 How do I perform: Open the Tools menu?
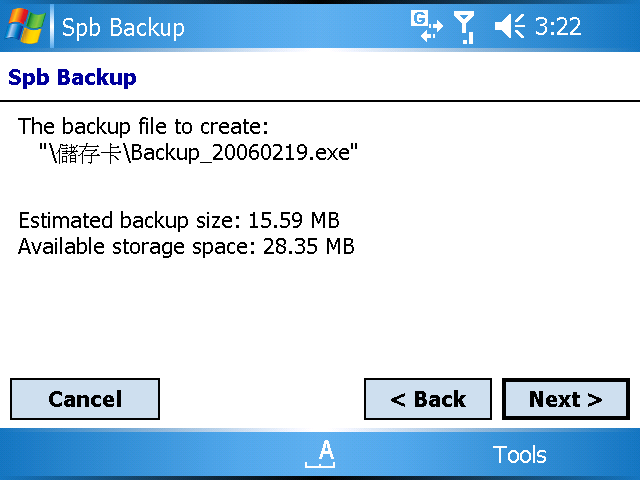(519, 454)
